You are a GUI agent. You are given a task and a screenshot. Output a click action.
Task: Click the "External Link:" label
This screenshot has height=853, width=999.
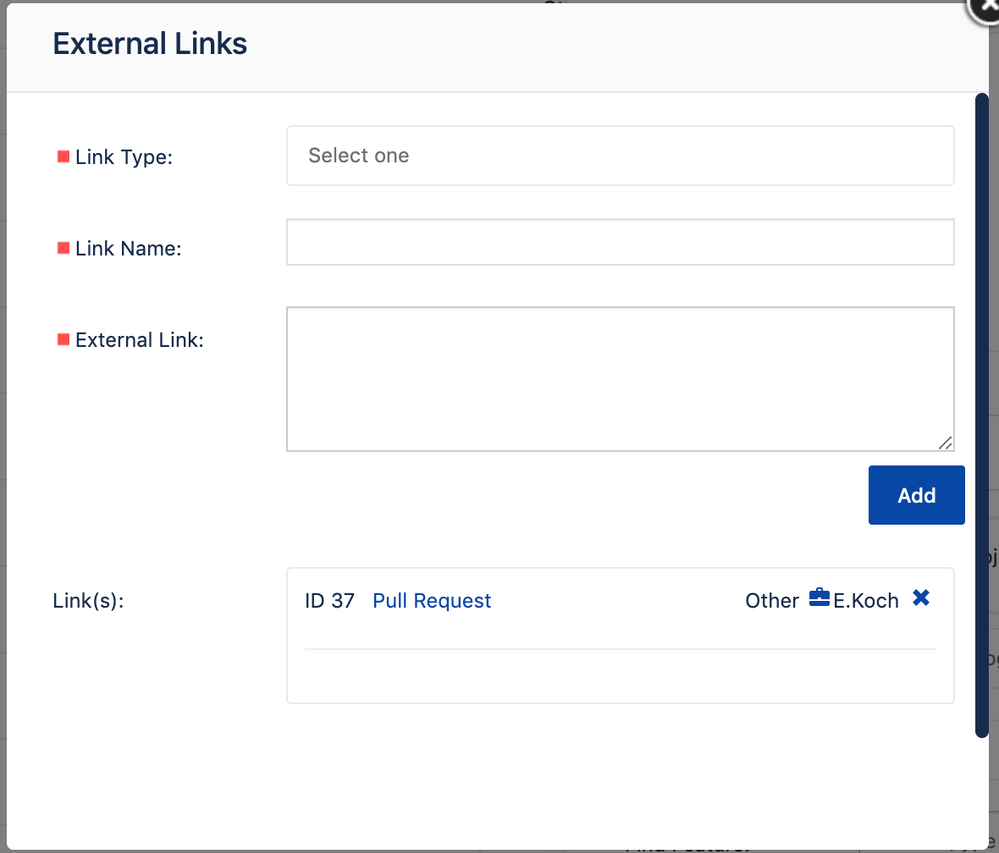(x=139, y=340)
